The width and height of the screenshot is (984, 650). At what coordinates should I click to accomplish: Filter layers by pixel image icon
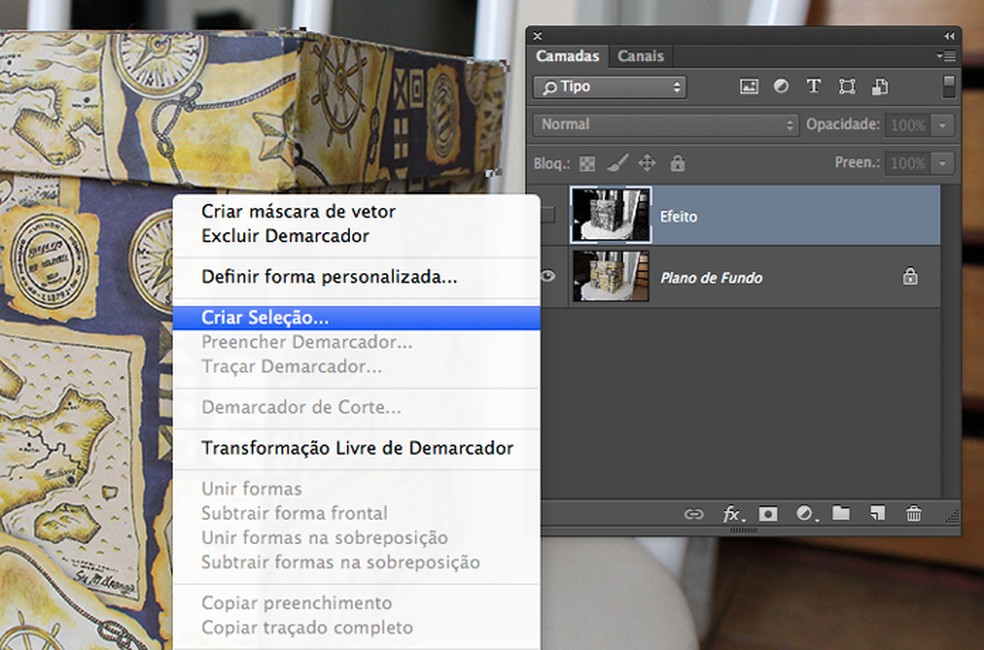(749, 87)
